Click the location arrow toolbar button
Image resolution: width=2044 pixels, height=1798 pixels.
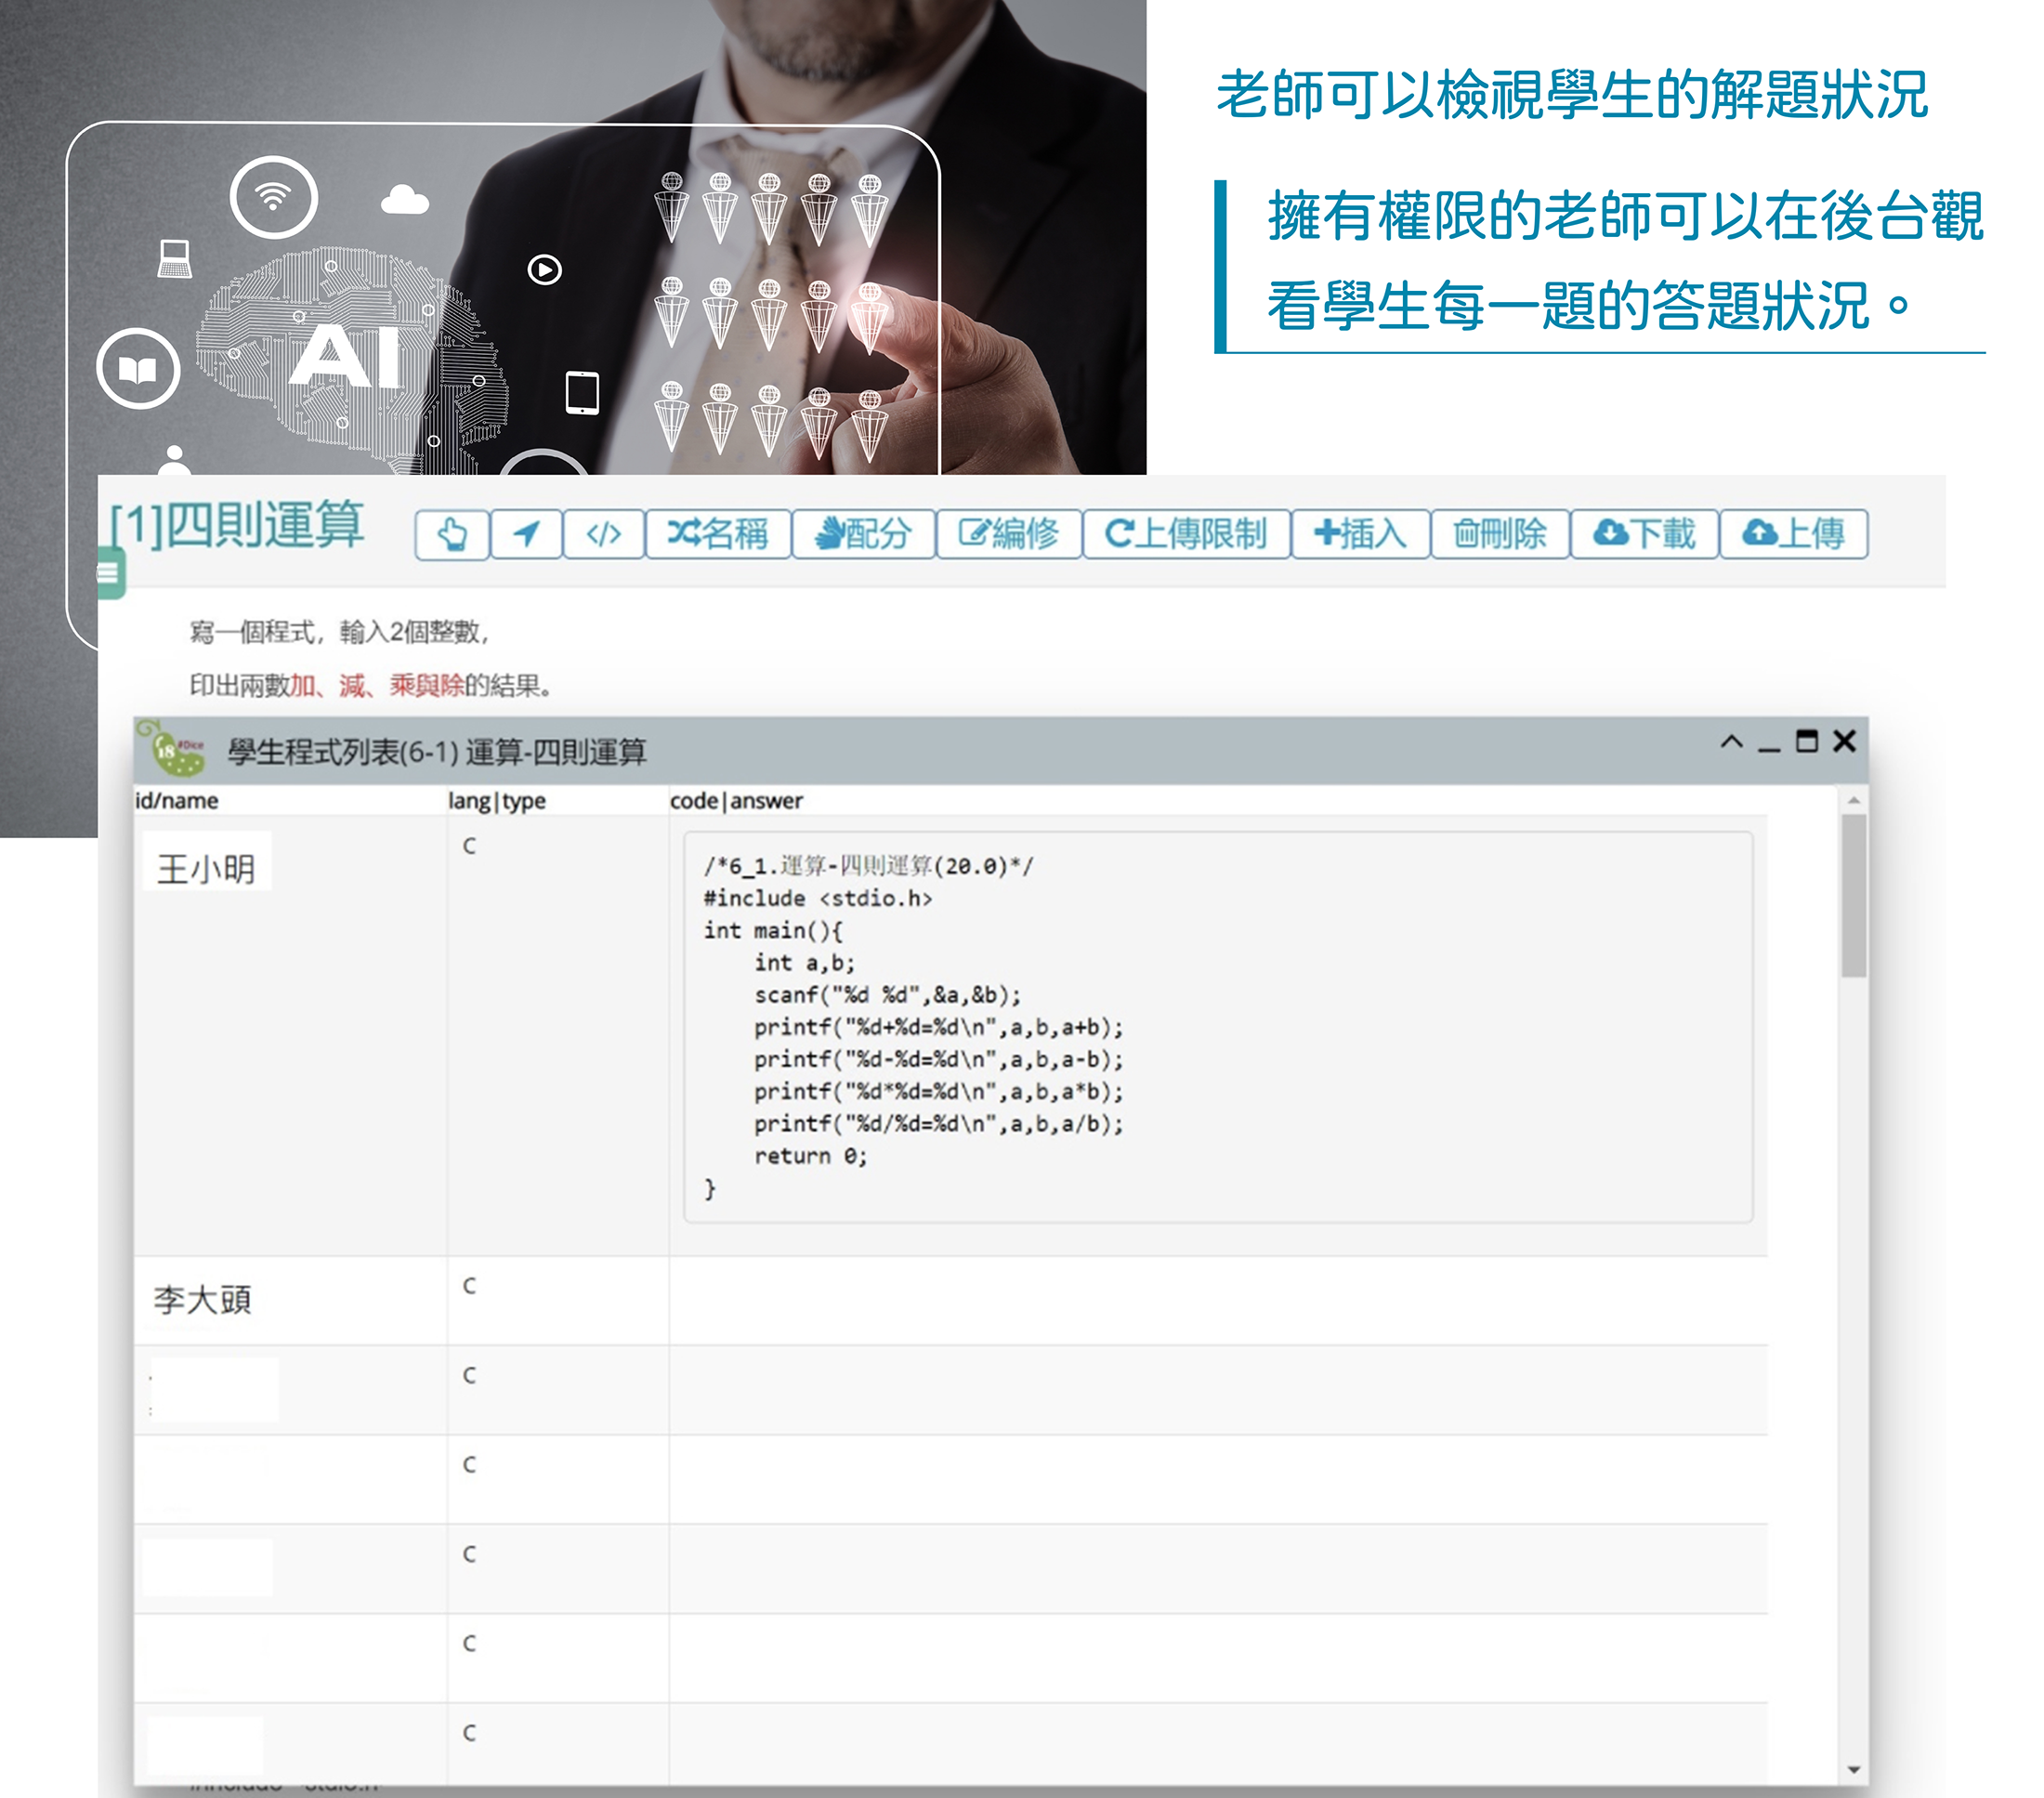click(526, 534)
